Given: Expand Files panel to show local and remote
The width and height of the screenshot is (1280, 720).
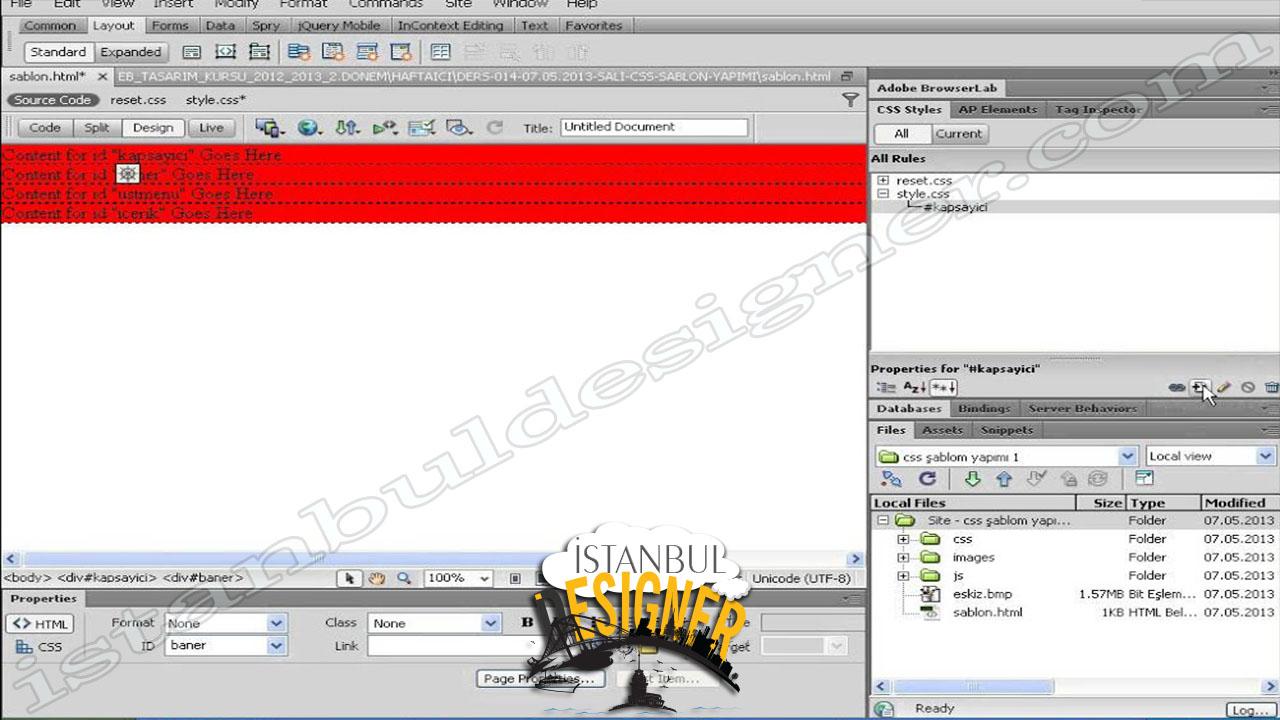Looking at the screenshot, I should tap(1144, 479).
